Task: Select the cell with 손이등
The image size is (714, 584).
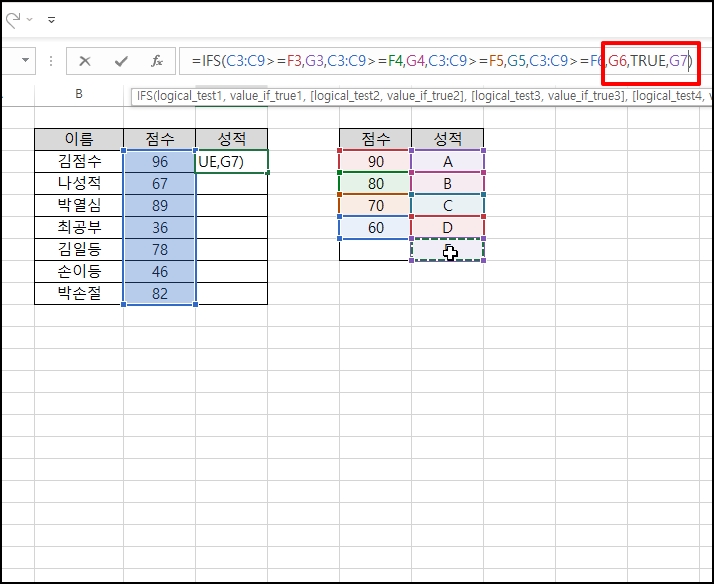Action: point(79,271)
